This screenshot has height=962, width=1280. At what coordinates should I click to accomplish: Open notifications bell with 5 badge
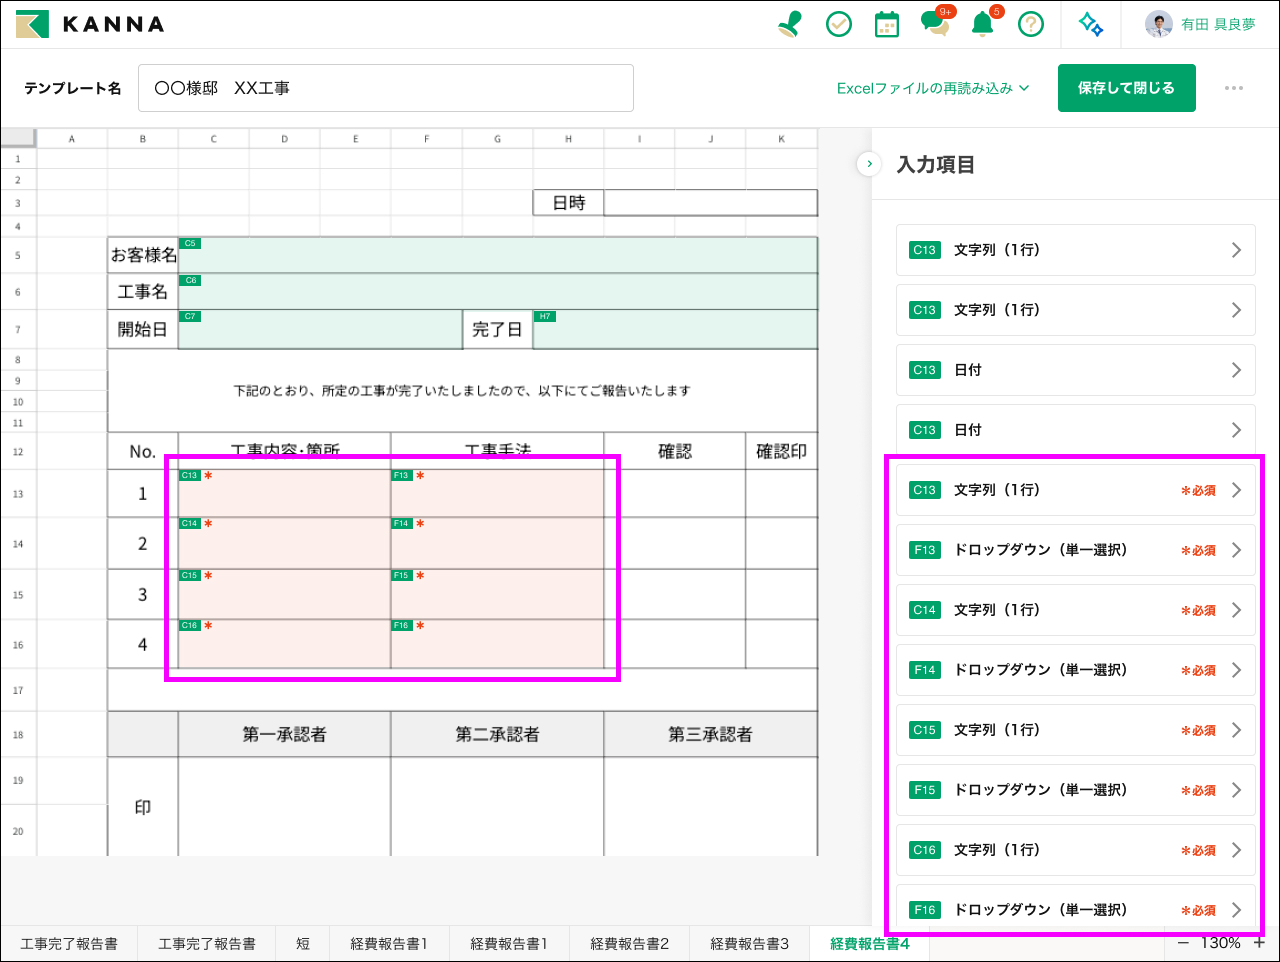tap(983, 24)
